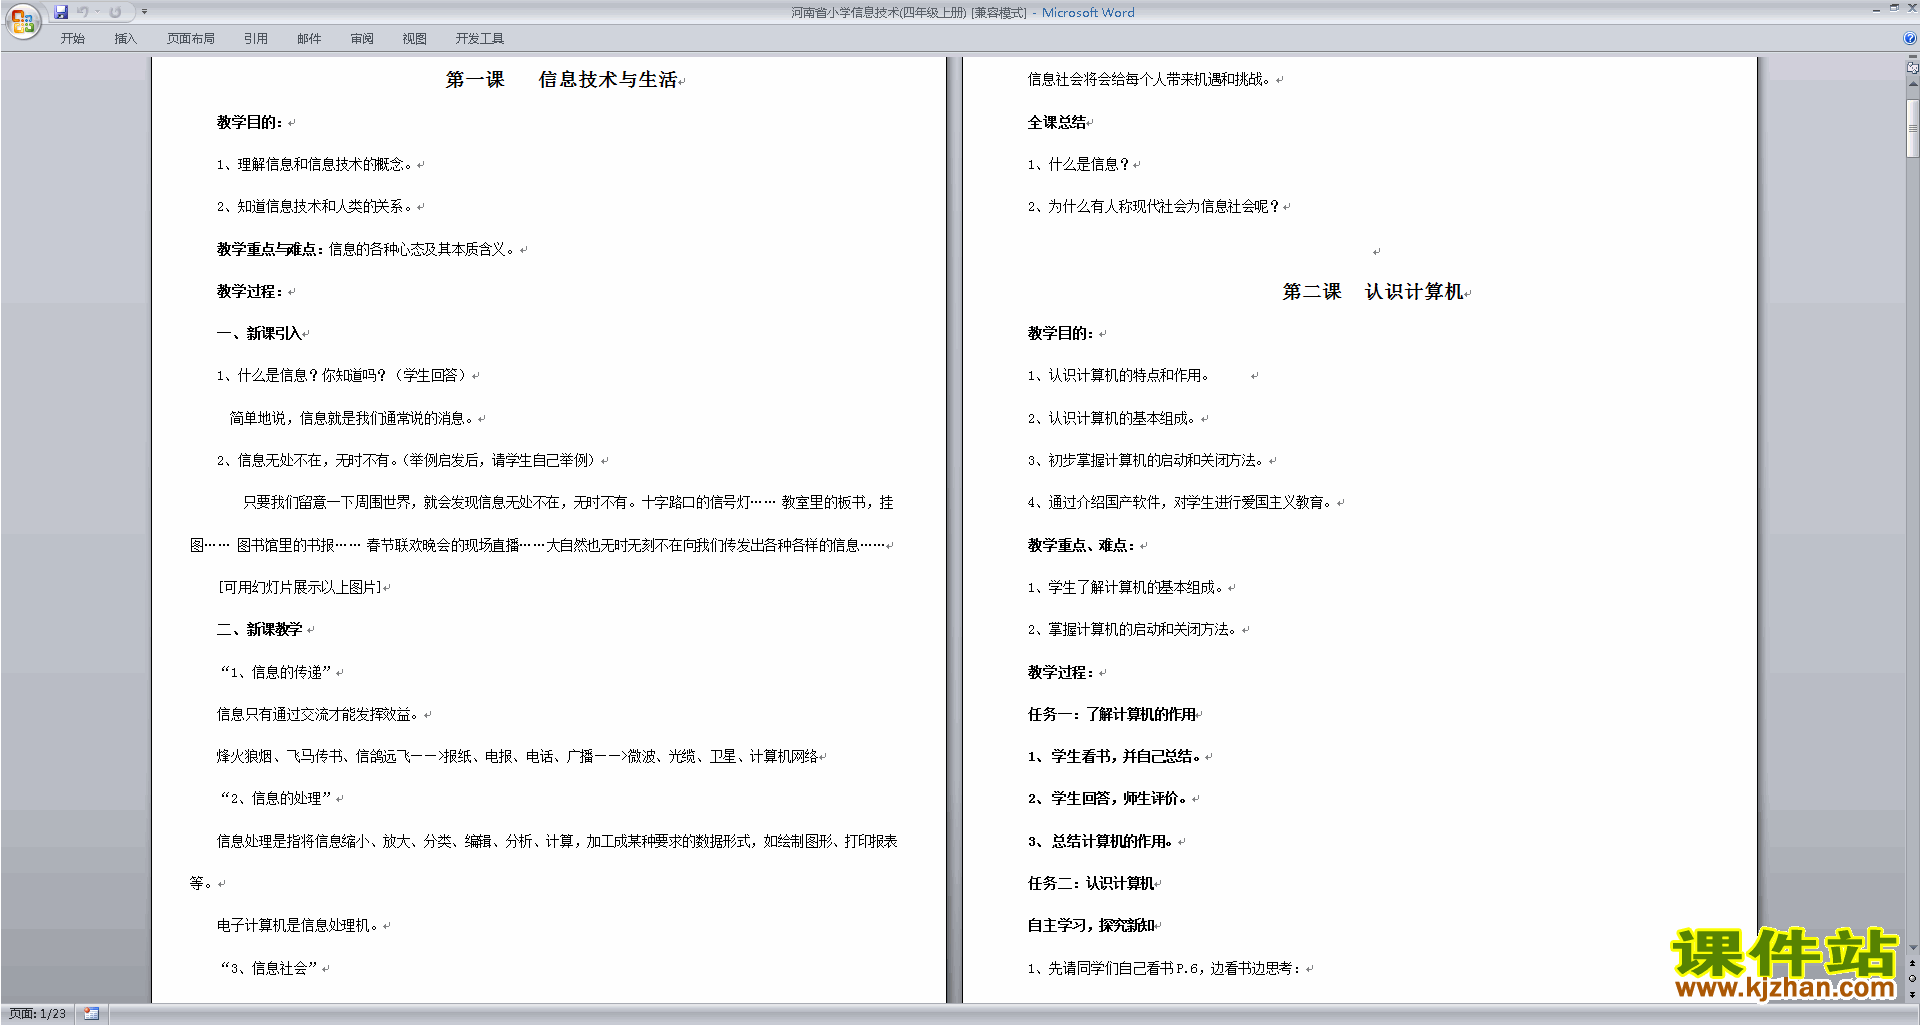Click the line “3、信息社会”
1920x1025 pixels.
[269, 968]
